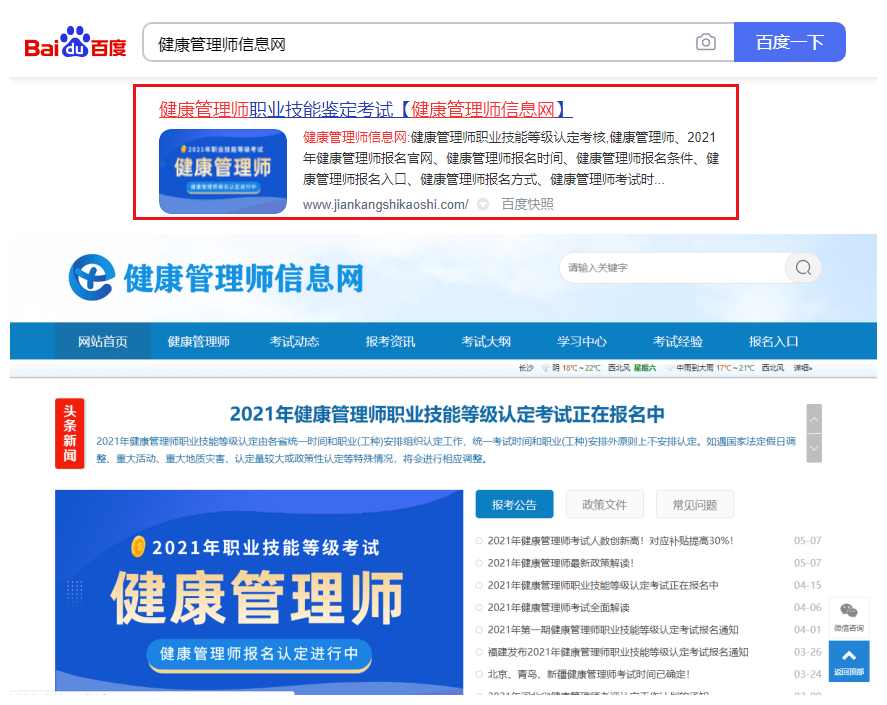Viewport: 887px width, 705px height.
Task: Click the 微信咨询 WeChat icon
Action: [849, 617]
